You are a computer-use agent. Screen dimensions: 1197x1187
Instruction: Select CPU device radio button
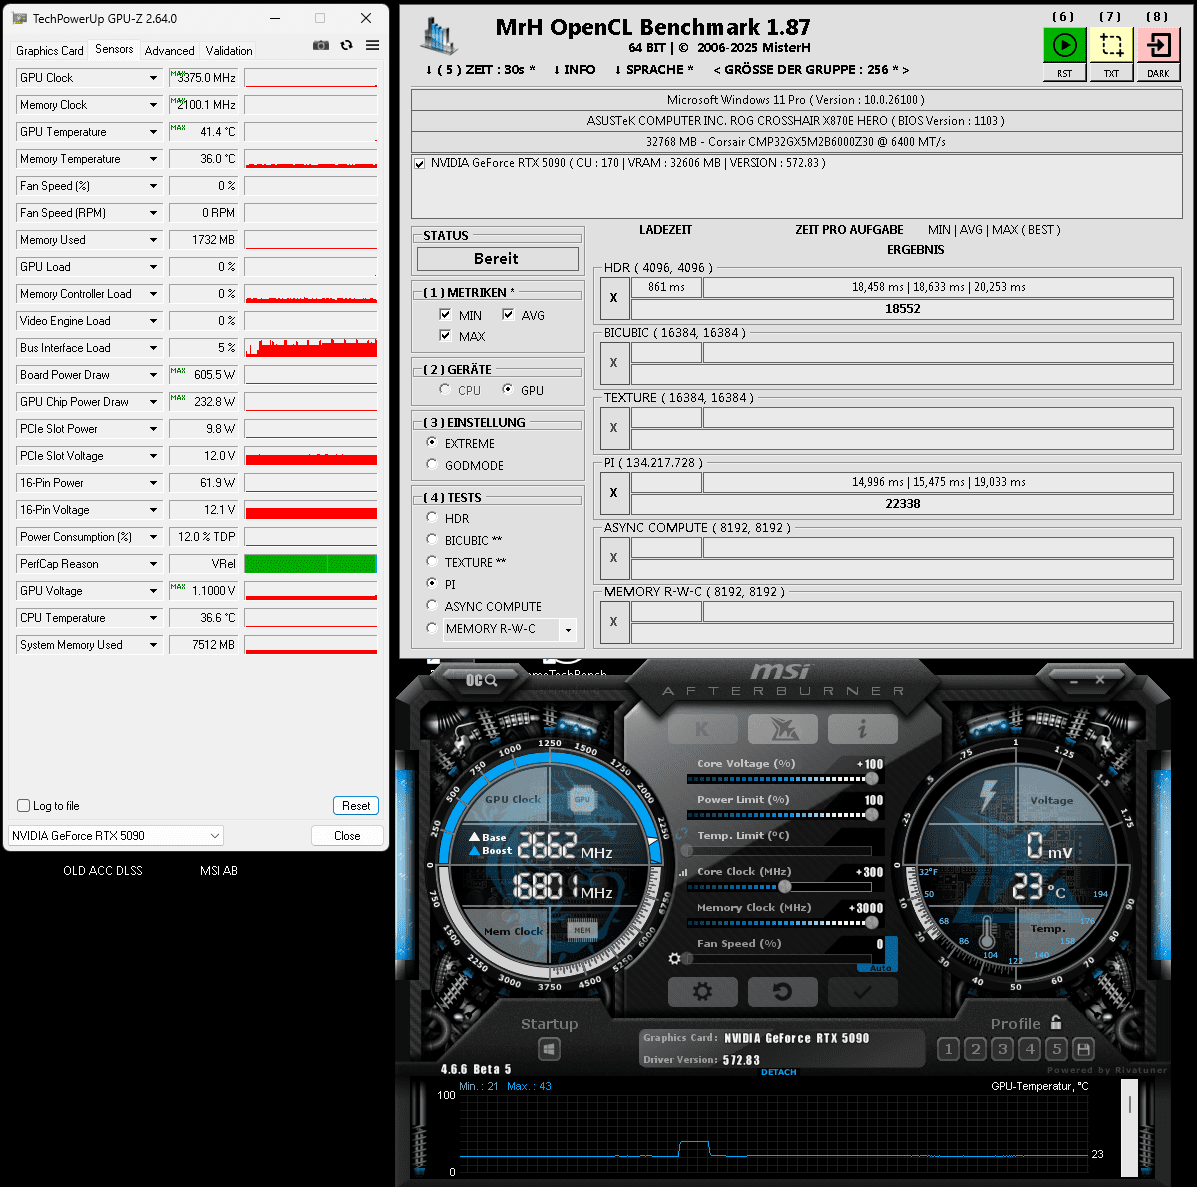[445, 389]
